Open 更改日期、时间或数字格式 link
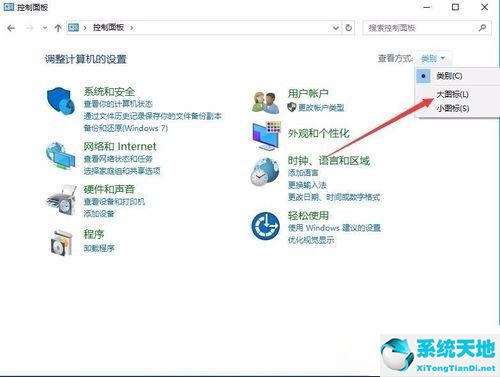 tap(334, 197)
